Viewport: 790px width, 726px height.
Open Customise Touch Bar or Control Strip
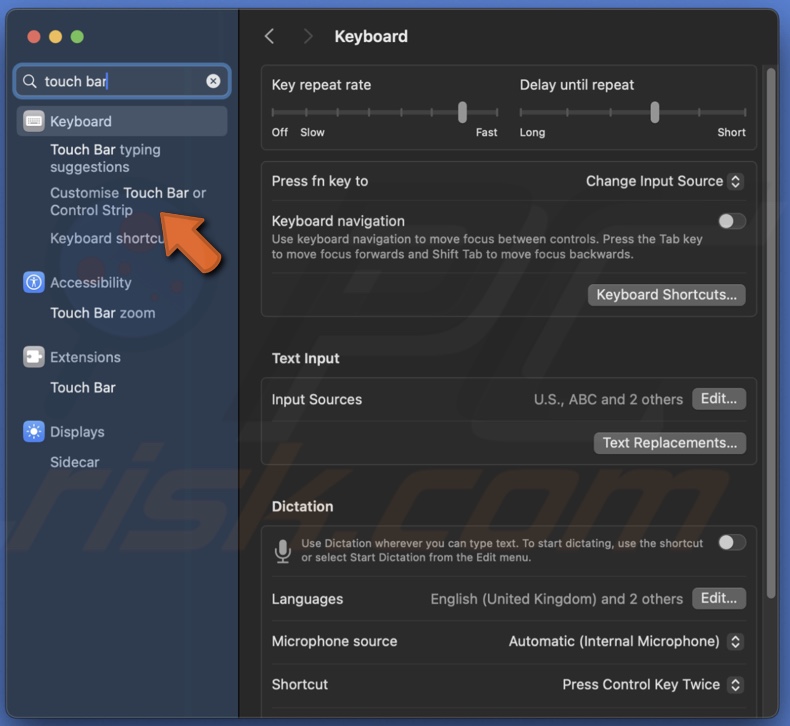128,202
